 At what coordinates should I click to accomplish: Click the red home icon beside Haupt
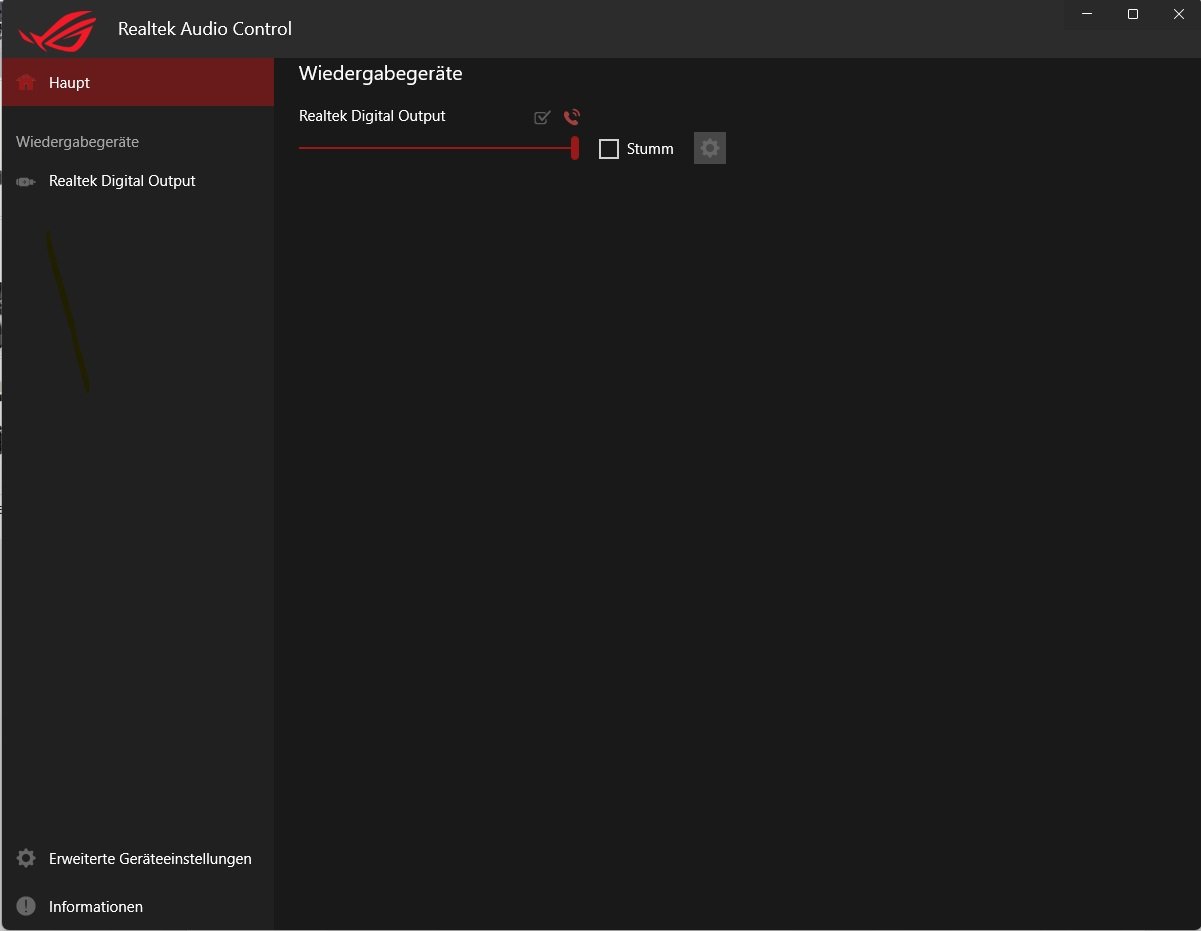tap(26, 82)
